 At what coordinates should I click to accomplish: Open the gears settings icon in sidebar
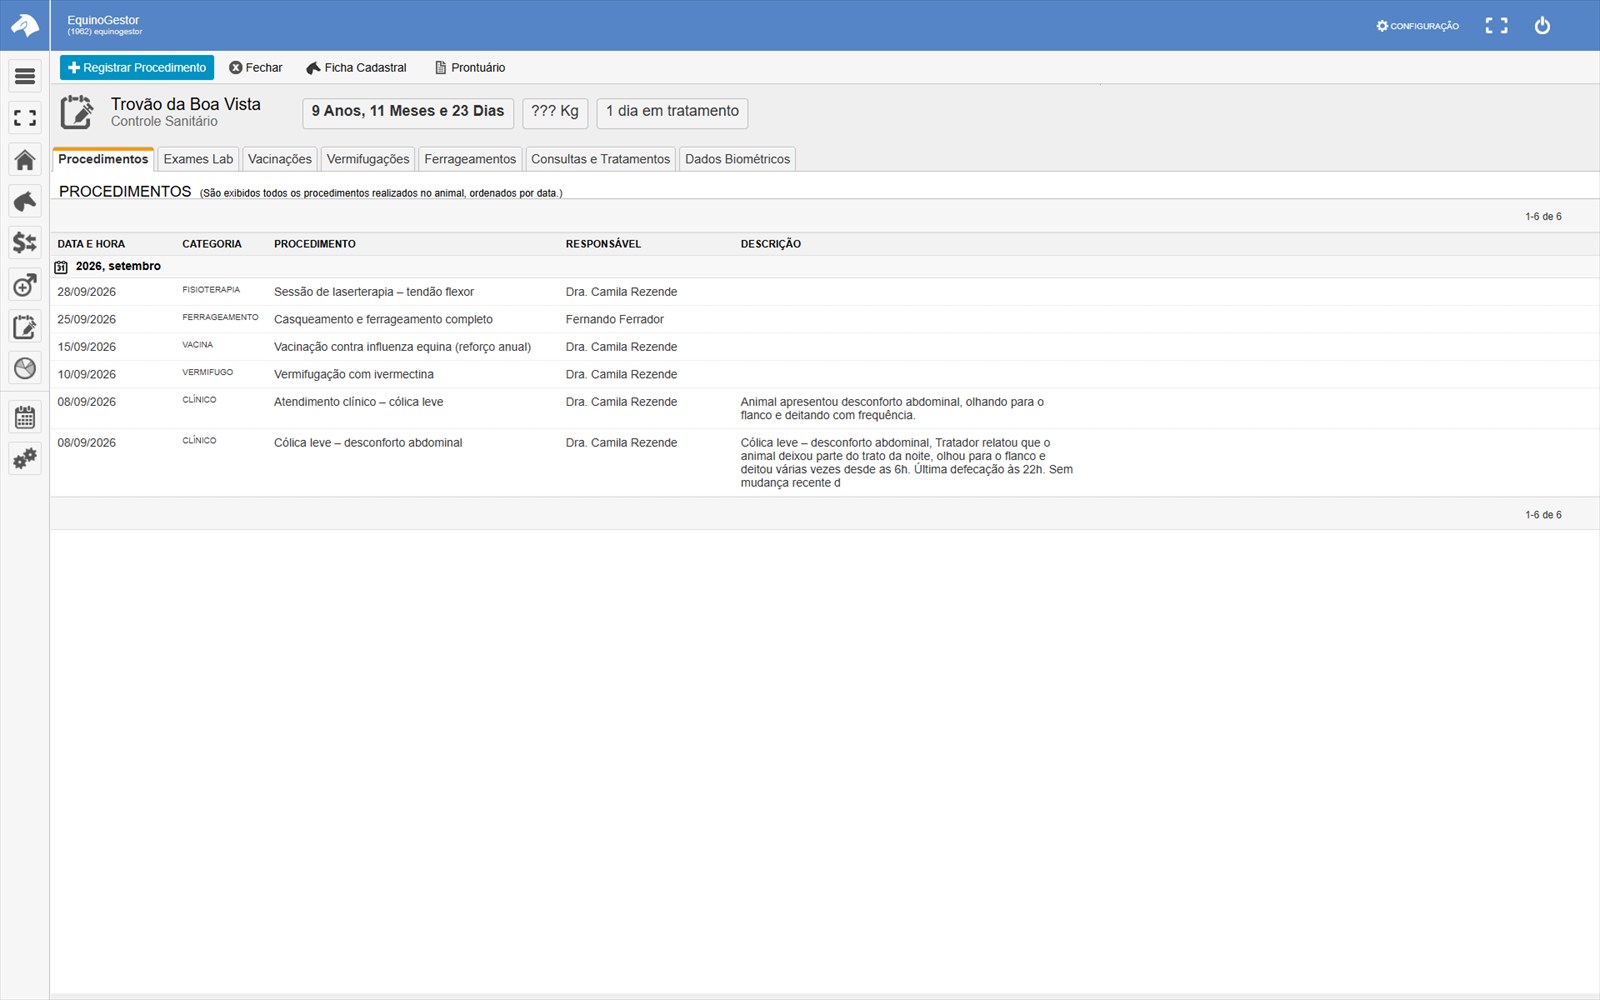click(x=25, y=459)
